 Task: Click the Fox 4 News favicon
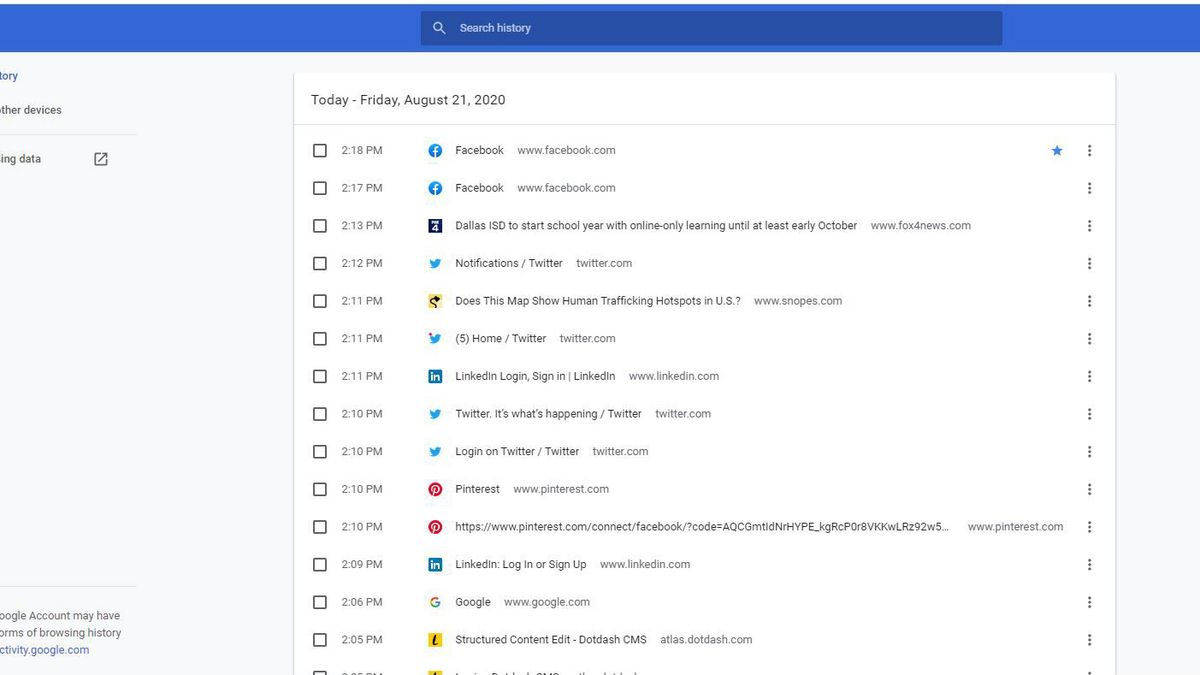tap(435, 226)
